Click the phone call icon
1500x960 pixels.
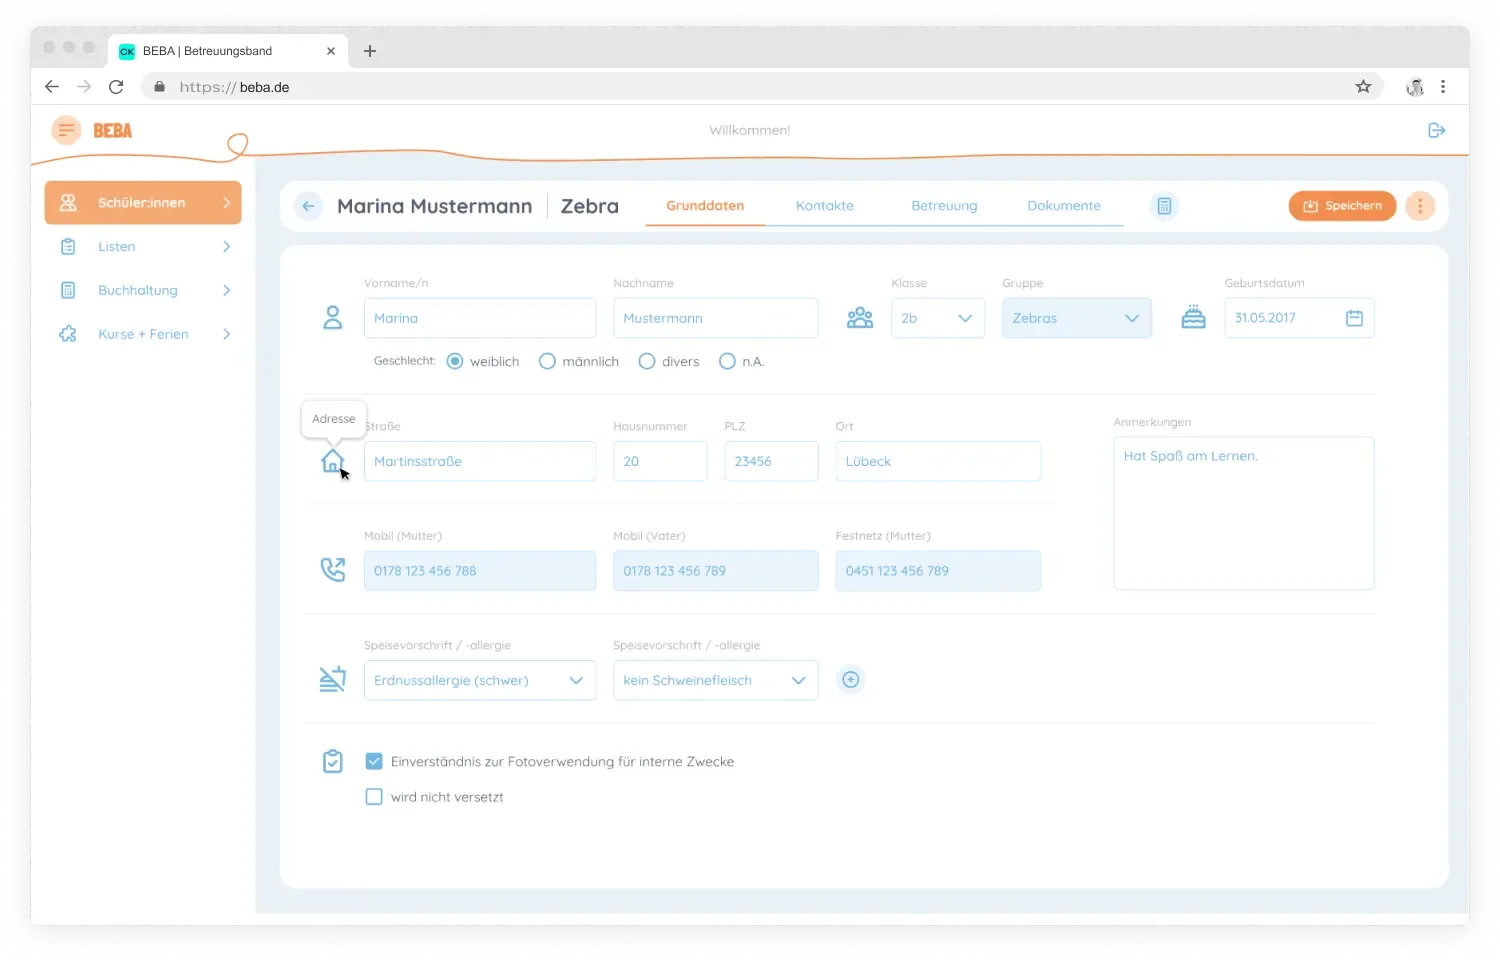(332, 570)
